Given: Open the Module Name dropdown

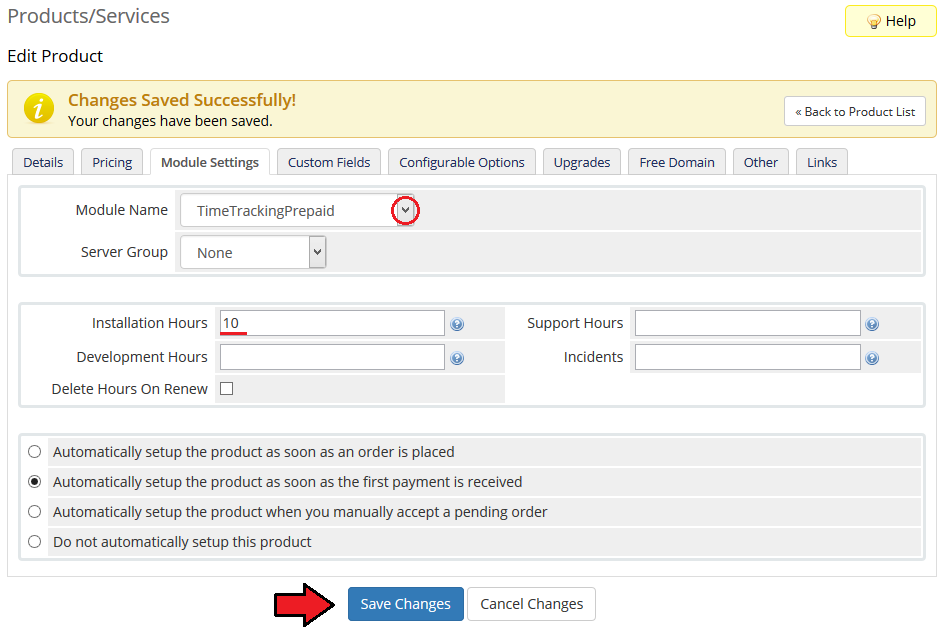Looking at the screenshot, I should pyautogui.click(x=297, y=211).
